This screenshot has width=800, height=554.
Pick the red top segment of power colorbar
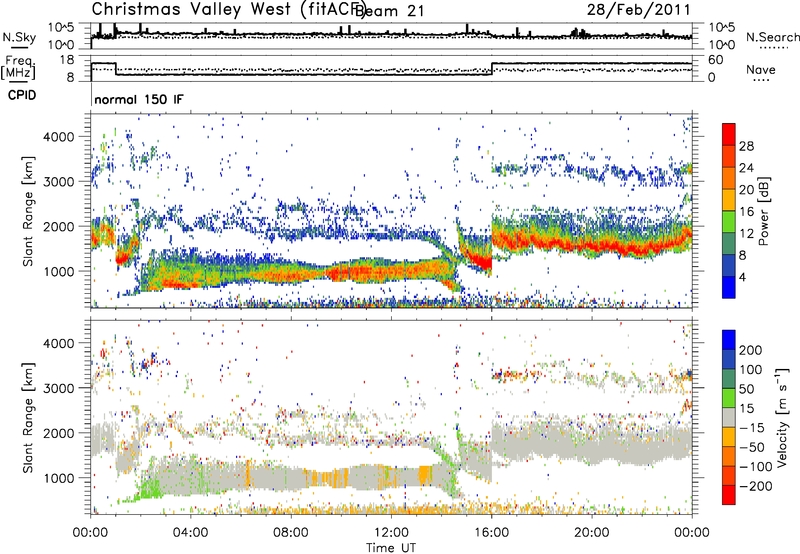pos(729,134)
